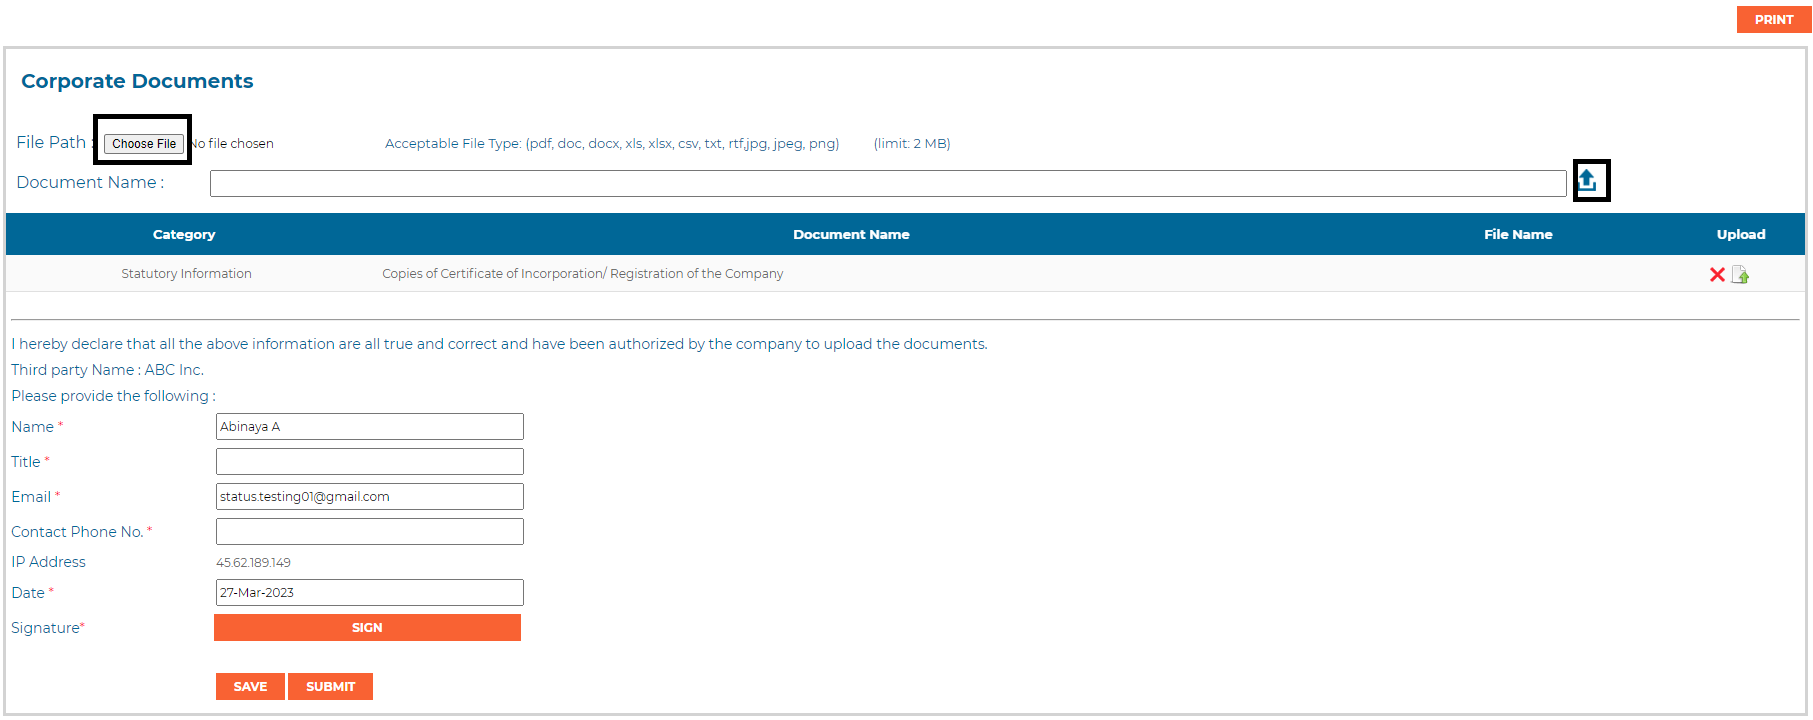This screenshot has width=1813, height=720.
Task: Open the Date field showing 27-Mar-2023
Action: (x=369, y=593)
